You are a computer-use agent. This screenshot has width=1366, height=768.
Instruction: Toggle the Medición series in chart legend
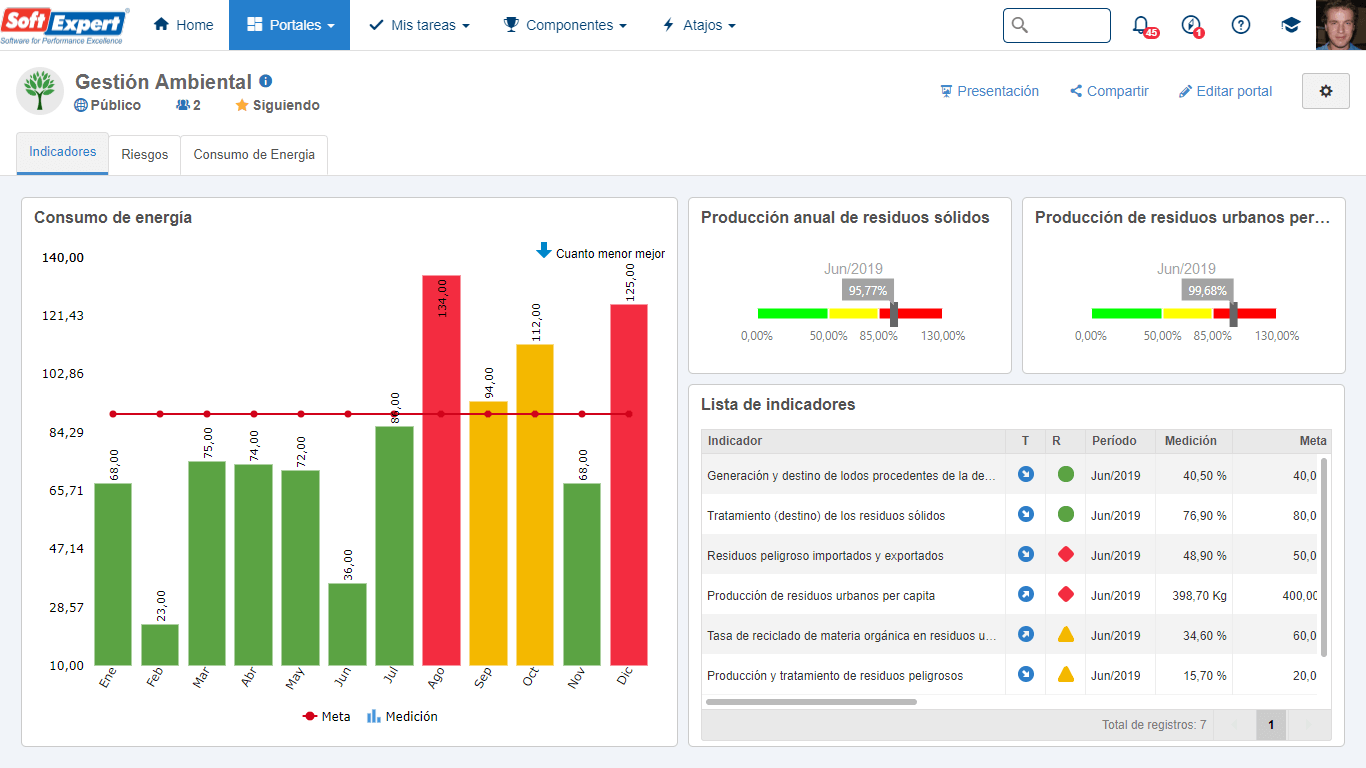coord(402,716)
